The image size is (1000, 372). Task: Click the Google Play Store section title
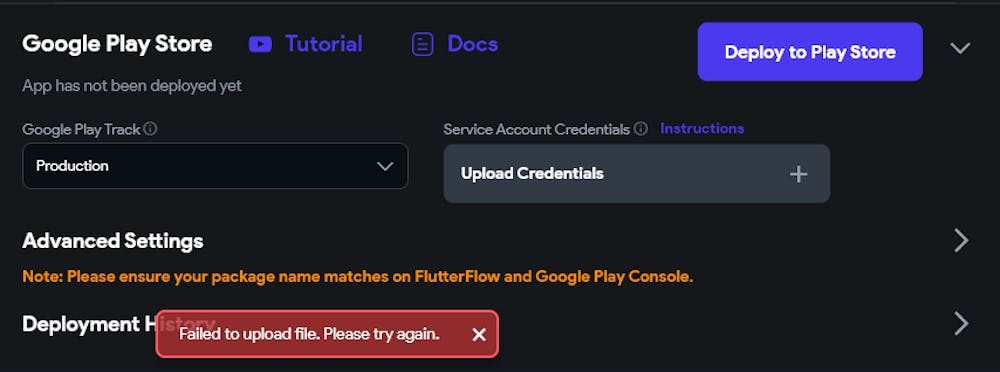tap(117, 44)
